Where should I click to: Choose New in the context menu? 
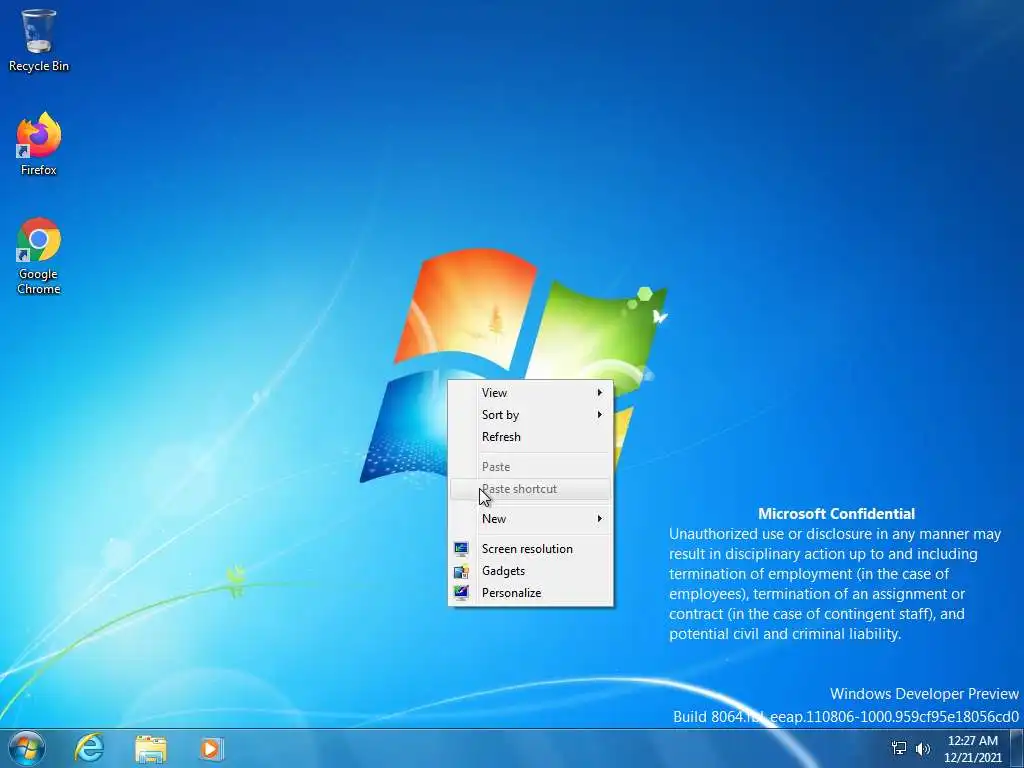pyautogui.click(x=530, y=519)
